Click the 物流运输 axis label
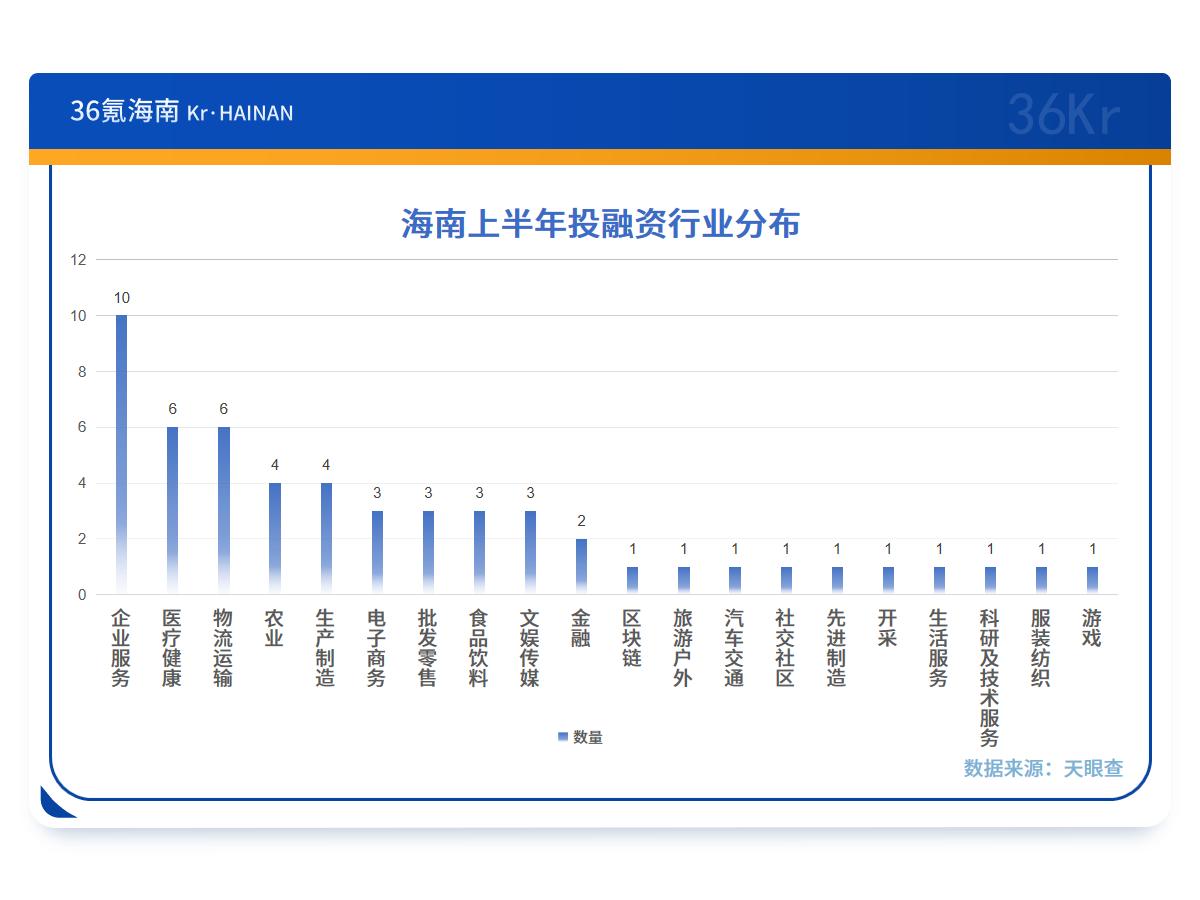The width and height of the screenshot is (1200, 900). [x=223, y=648]
